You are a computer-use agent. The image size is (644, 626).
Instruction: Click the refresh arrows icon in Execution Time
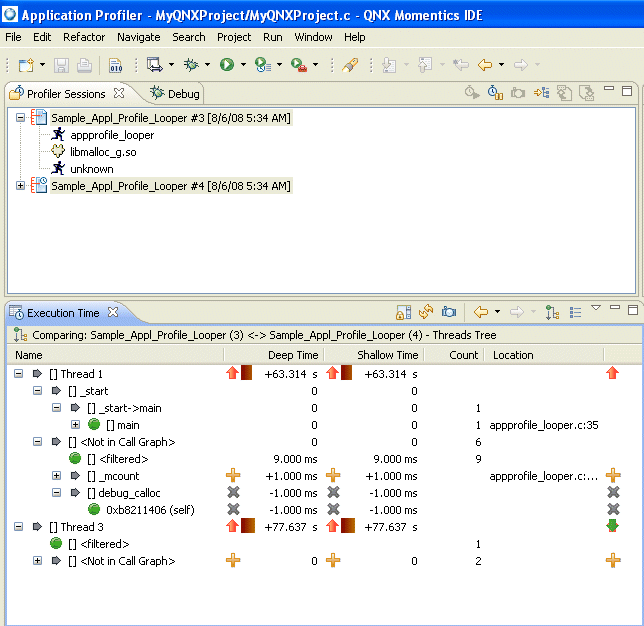click(426, 313)
